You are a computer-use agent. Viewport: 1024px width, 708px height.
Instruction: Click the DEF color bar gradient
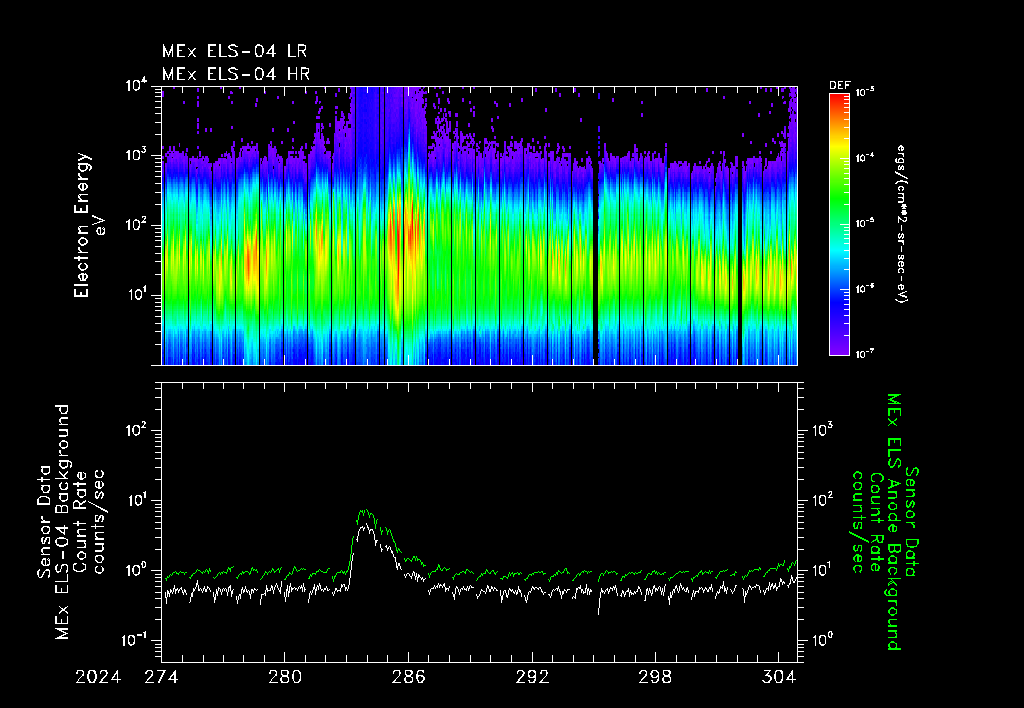point(839,224)
